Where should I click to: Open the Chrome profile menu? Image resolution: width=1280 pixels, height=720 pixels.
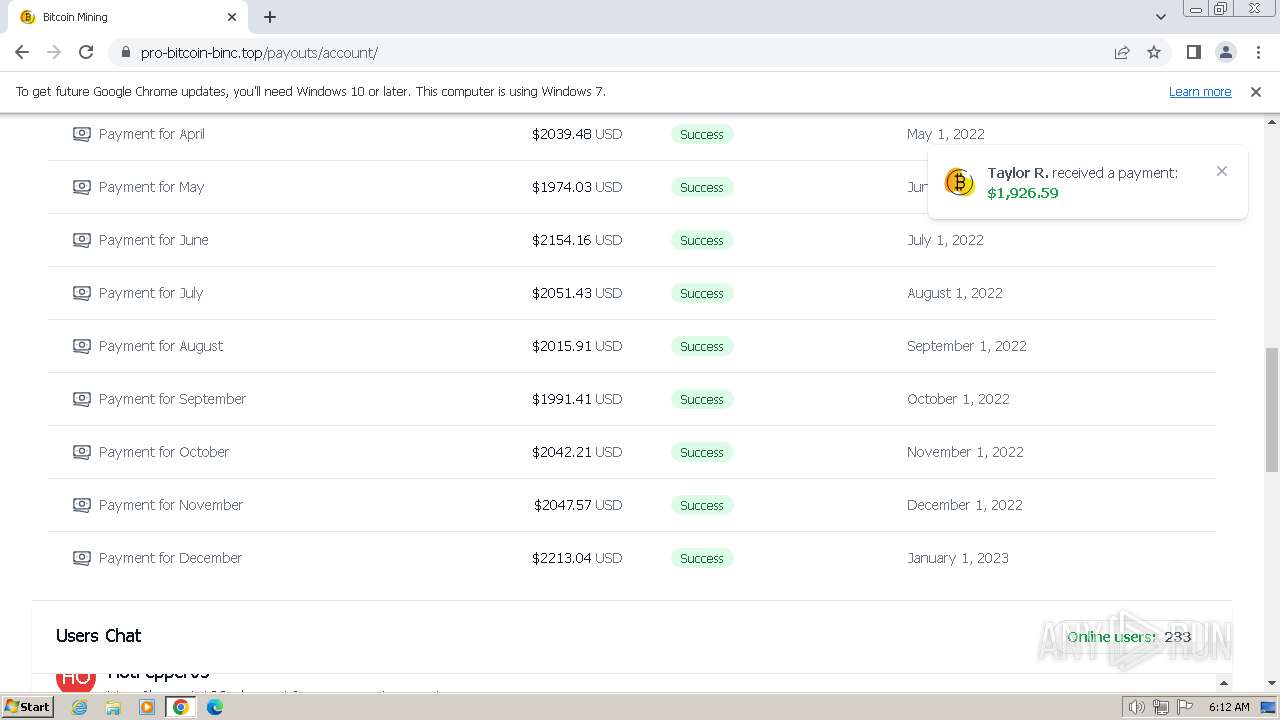point(1226,52)
